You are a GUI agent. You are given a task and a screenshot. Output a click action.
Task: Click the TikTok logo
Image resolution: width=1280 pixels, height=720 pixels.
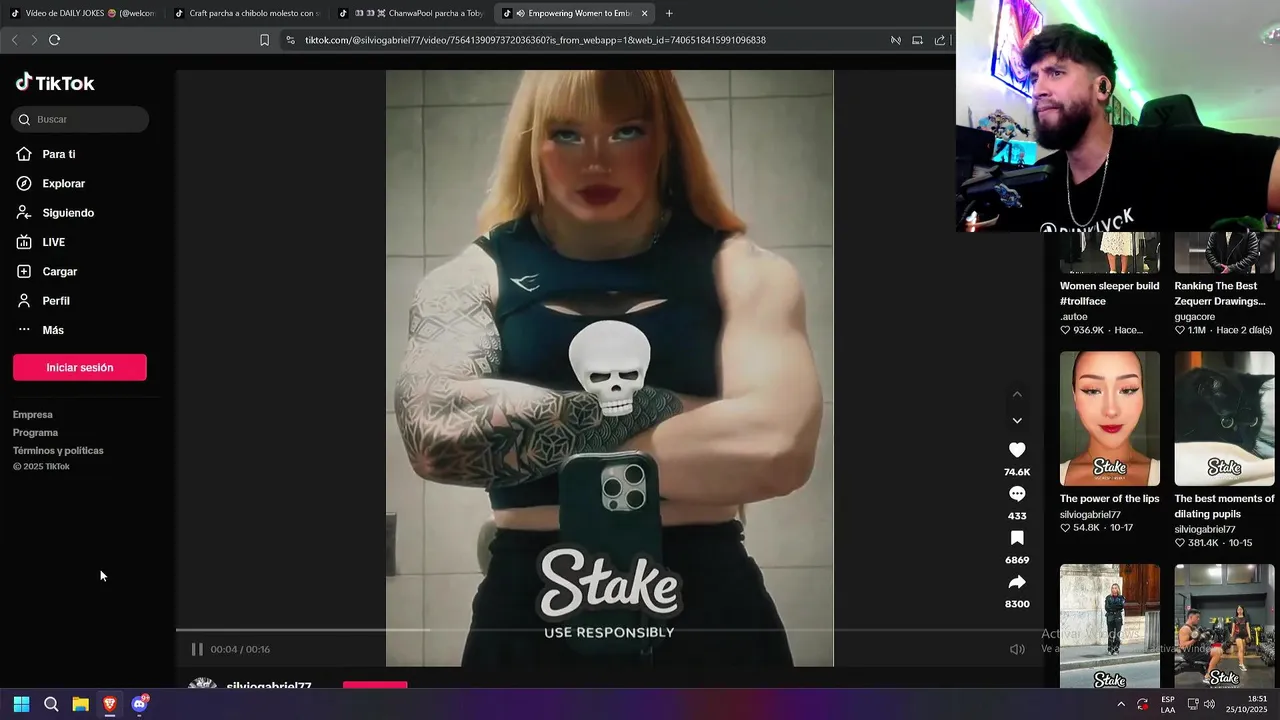click(x=55, y=83)
